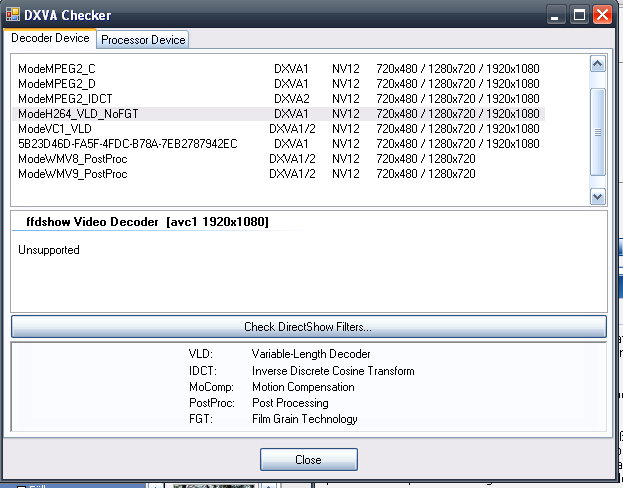Select the ModeMPEG2_D row
The image size is (623, 488).
coord(279,84)
